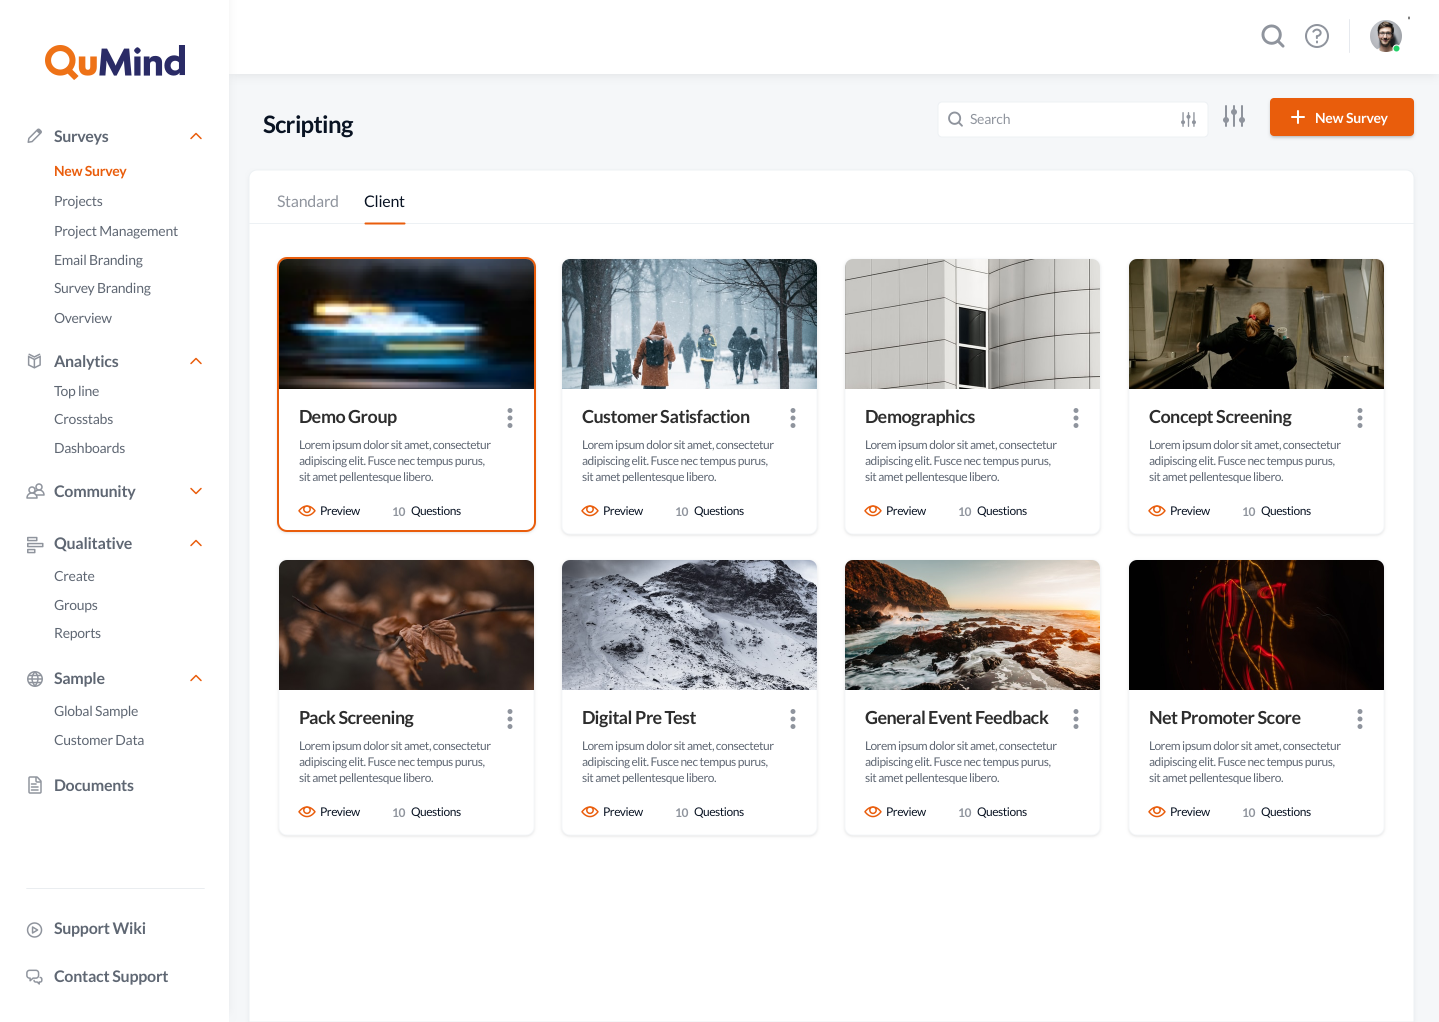This screenshot has height=1022, width=1439.
Task: Switch to the Client tab
Action: (x=384, y=201)
